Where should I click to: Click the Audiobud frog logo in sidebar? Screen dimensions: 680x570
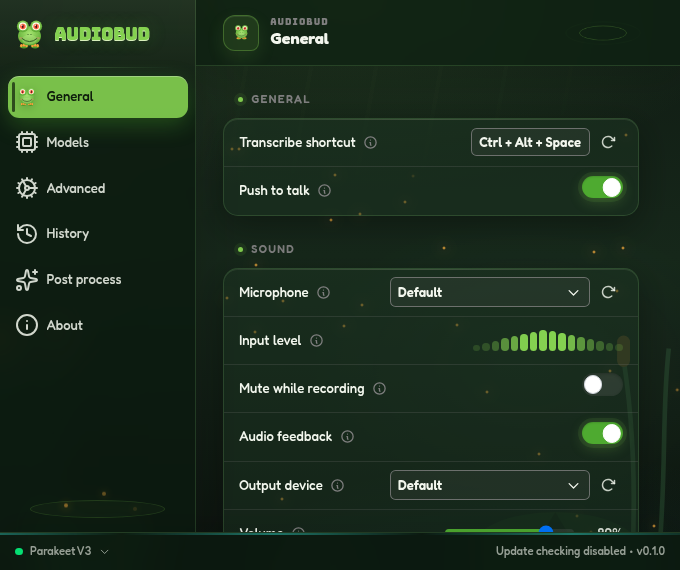(x=29, y=34)
